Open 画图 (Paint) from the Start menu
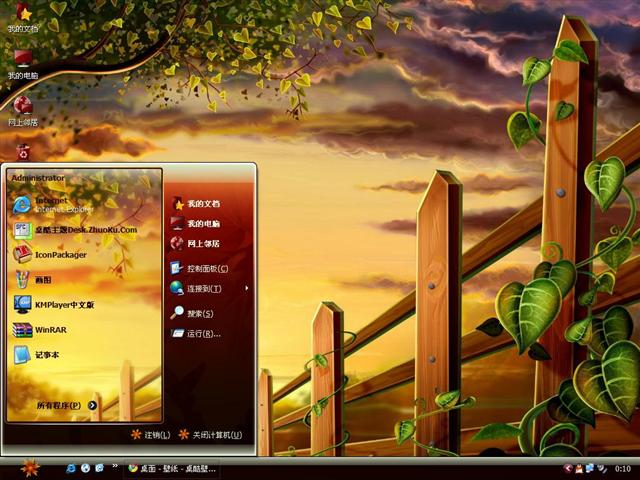The height and width of the screenshot is (480, 640). [x=33, y=280]
